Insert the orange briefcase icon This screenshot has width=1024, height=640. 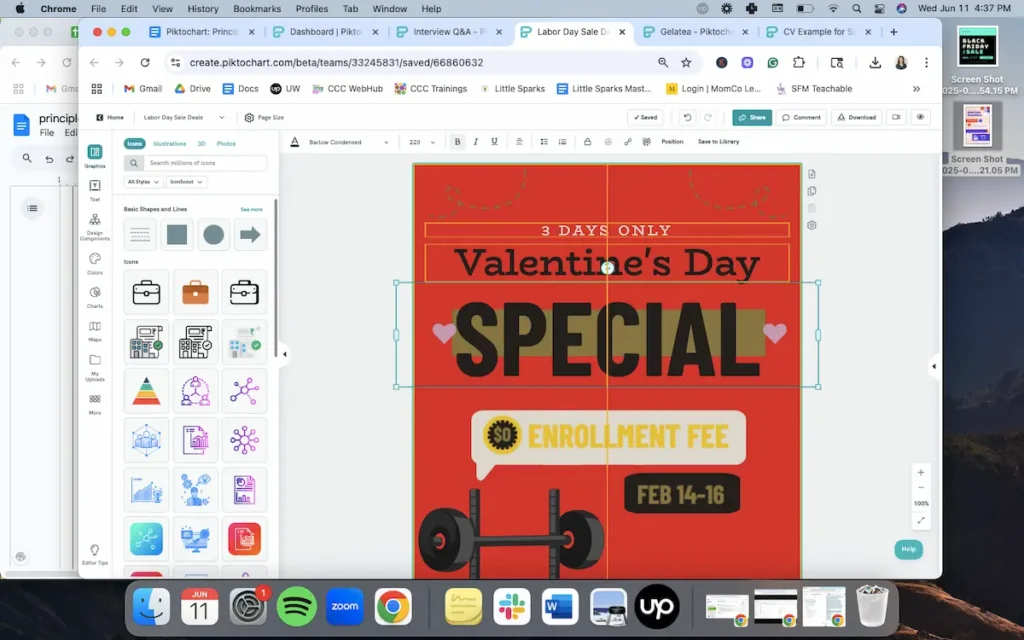[x=195, y=292]
